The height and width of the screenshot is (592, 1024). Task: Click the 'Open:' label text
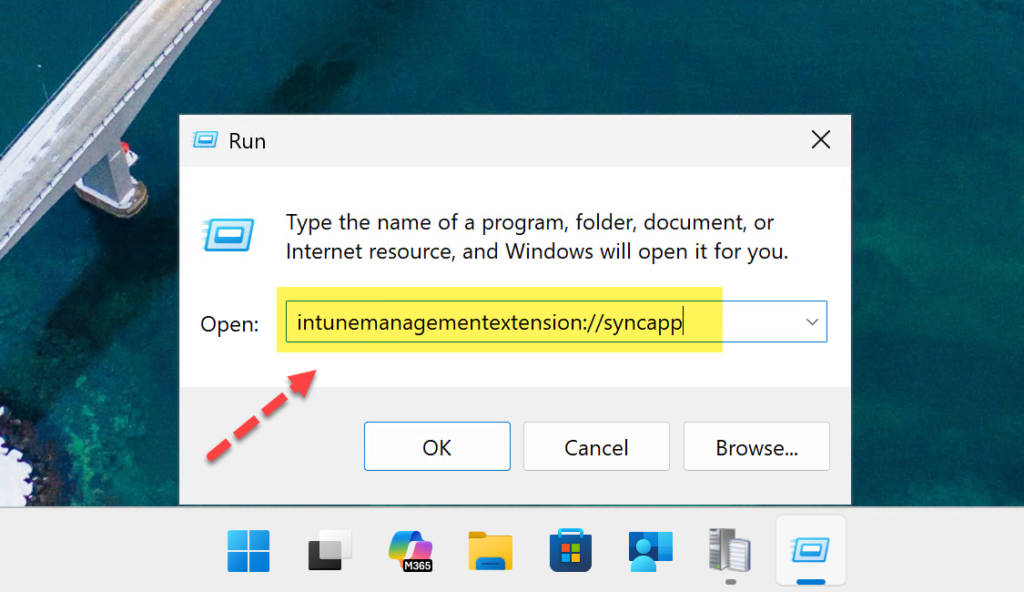pyautogui.click(x=229, y=324)
